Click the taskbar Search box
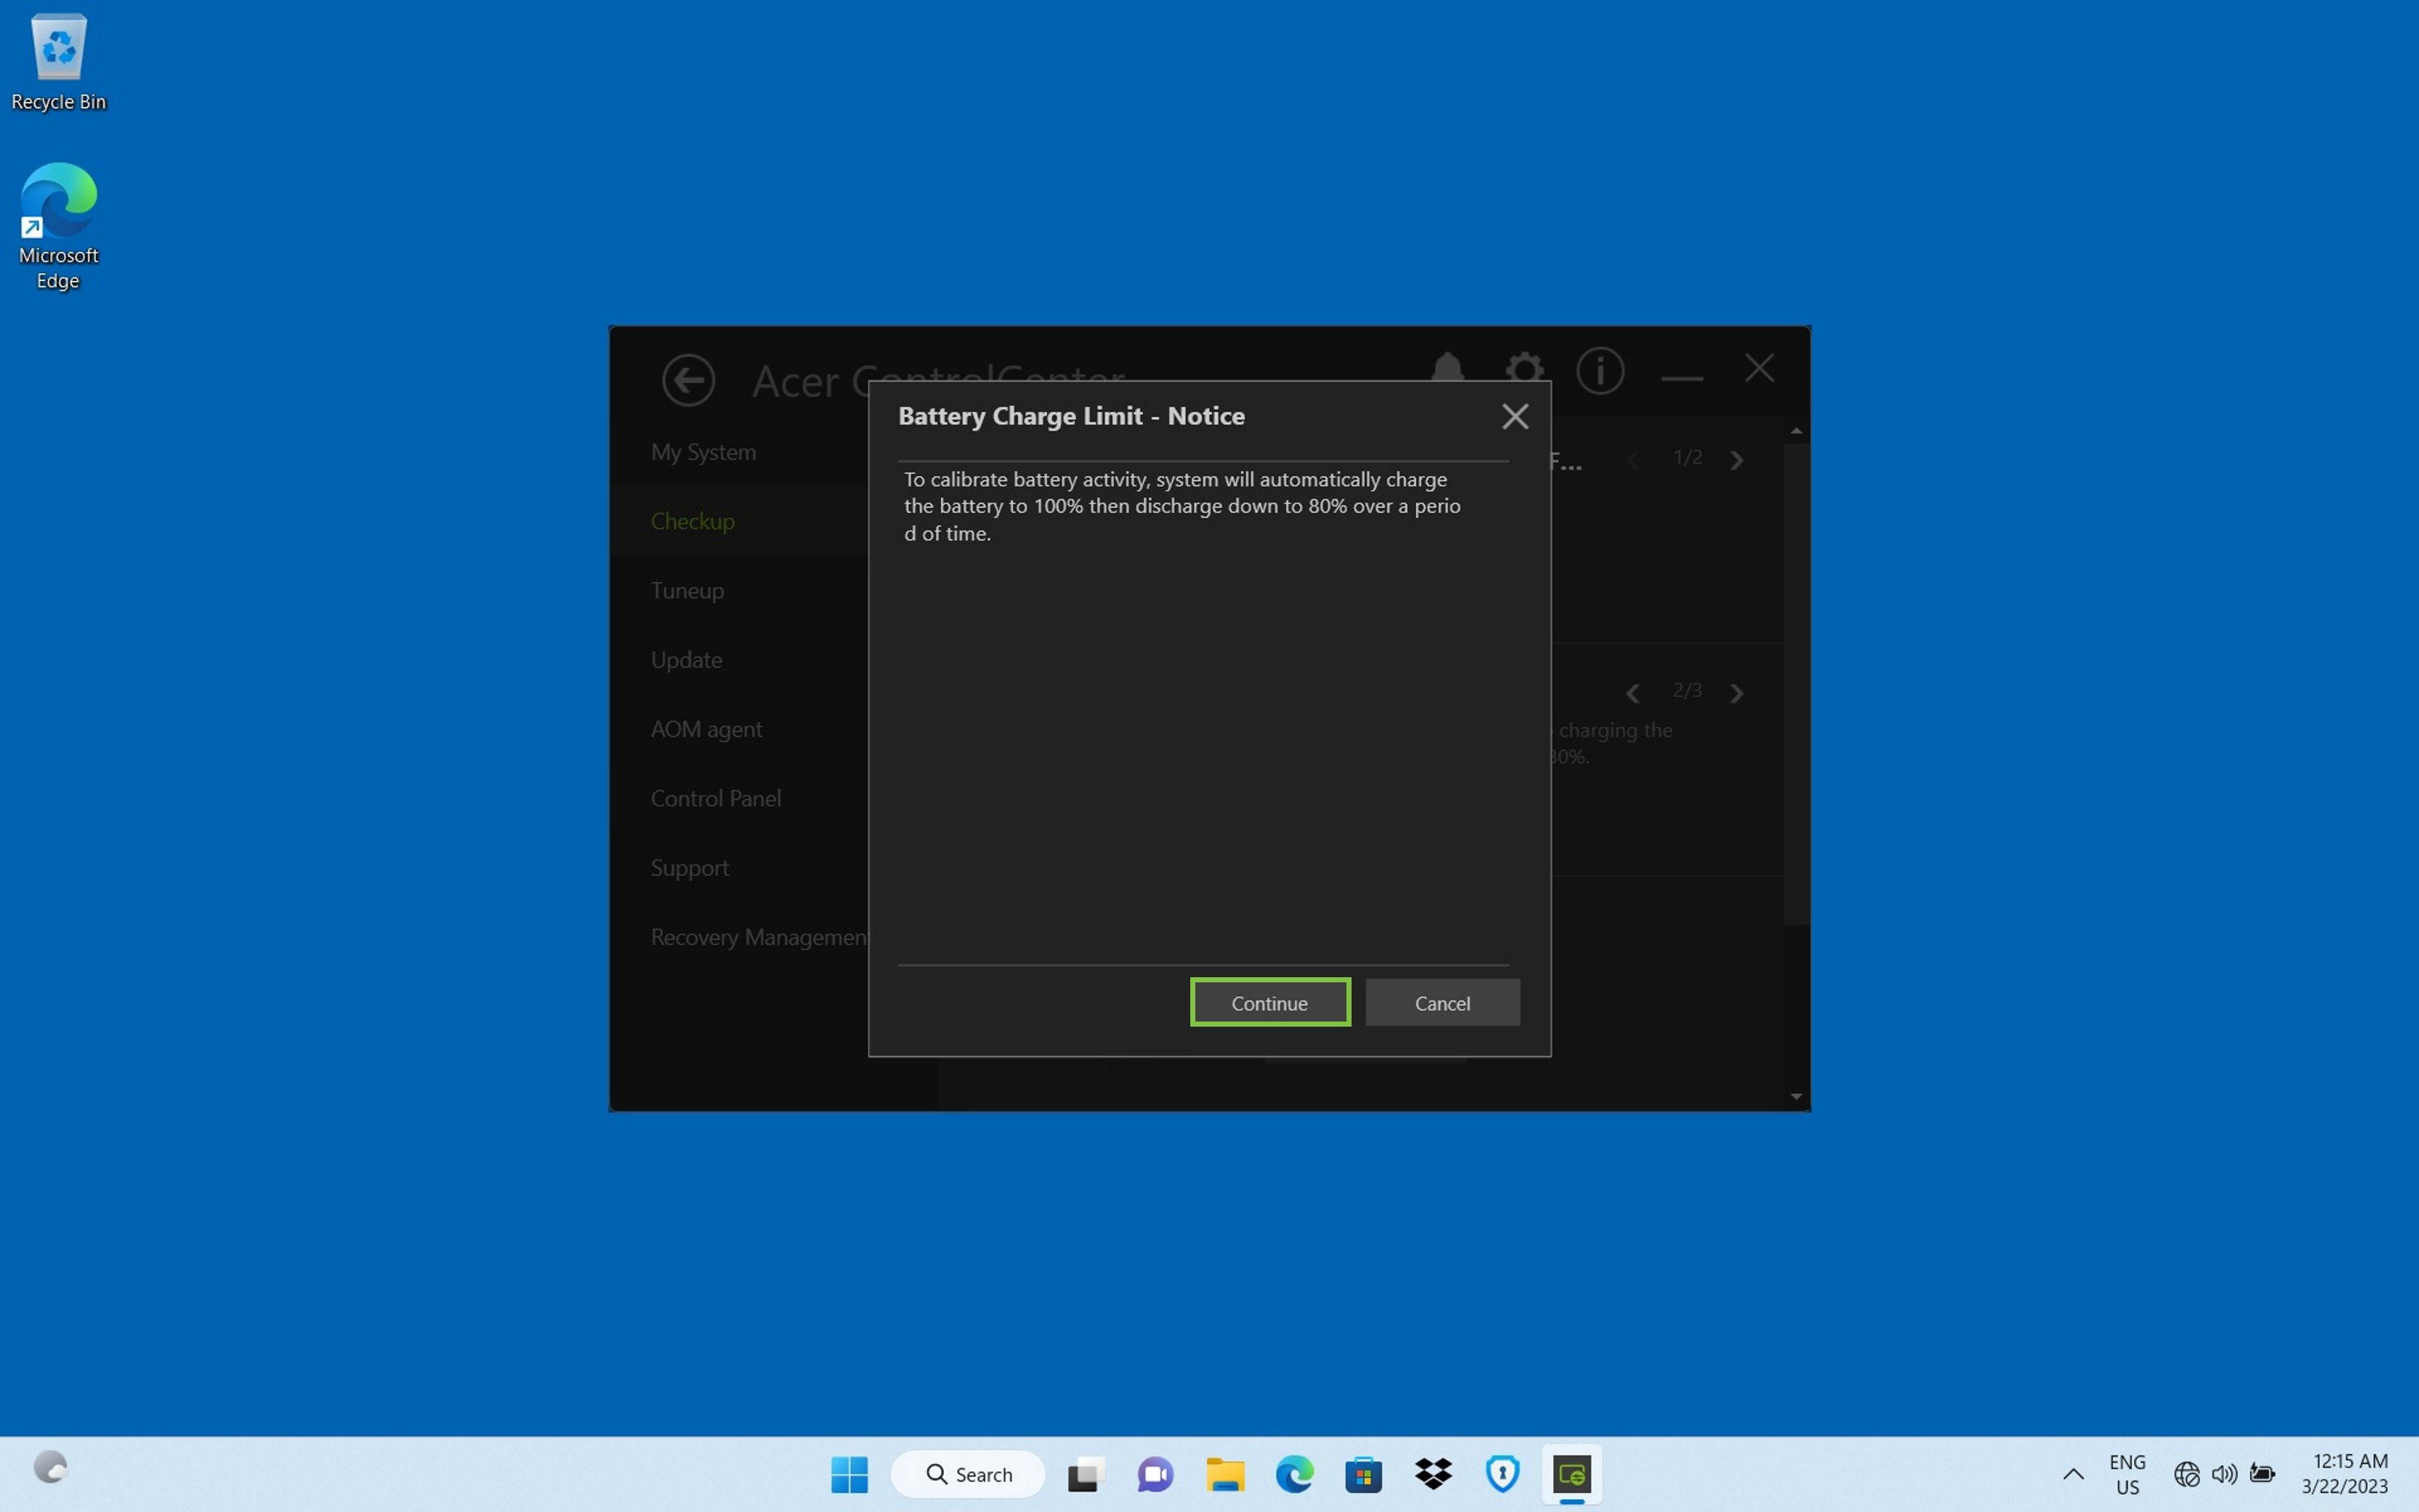Image resolution: width=2419 pixels, height=1512 pixels. click(968, 1473)
